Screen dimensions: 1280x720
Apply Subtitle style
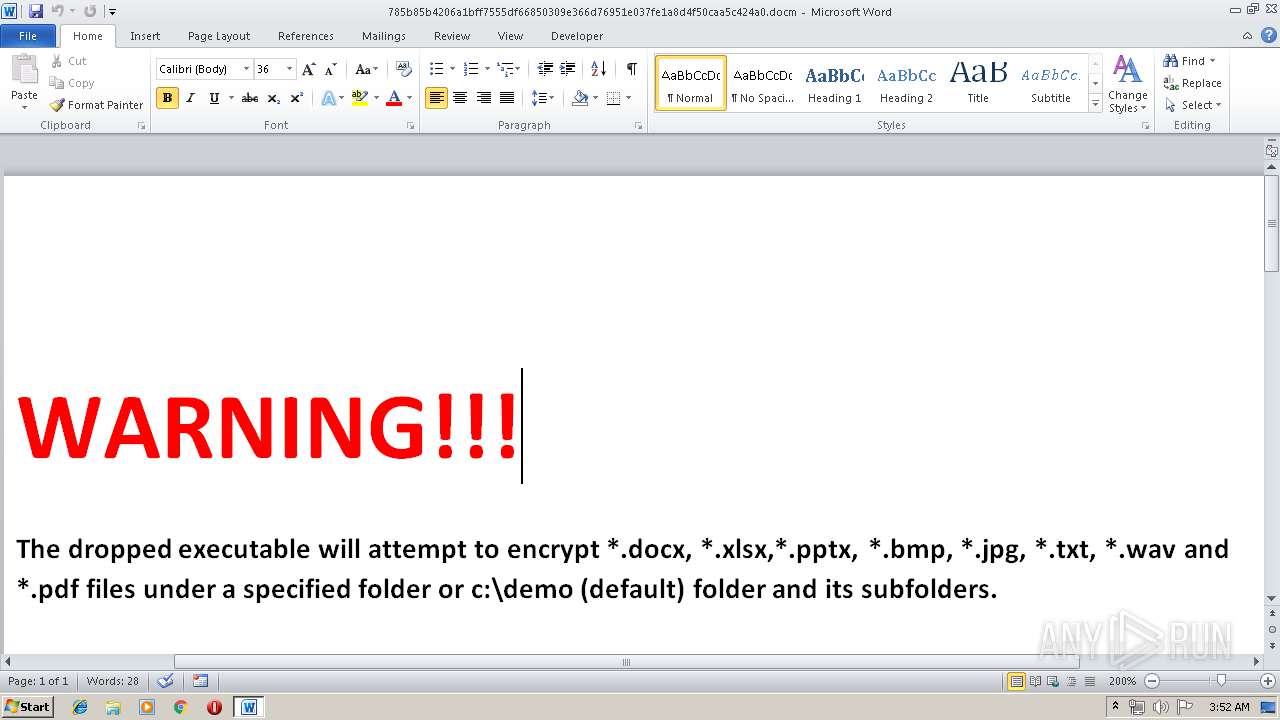click(x=1051, y=84)
